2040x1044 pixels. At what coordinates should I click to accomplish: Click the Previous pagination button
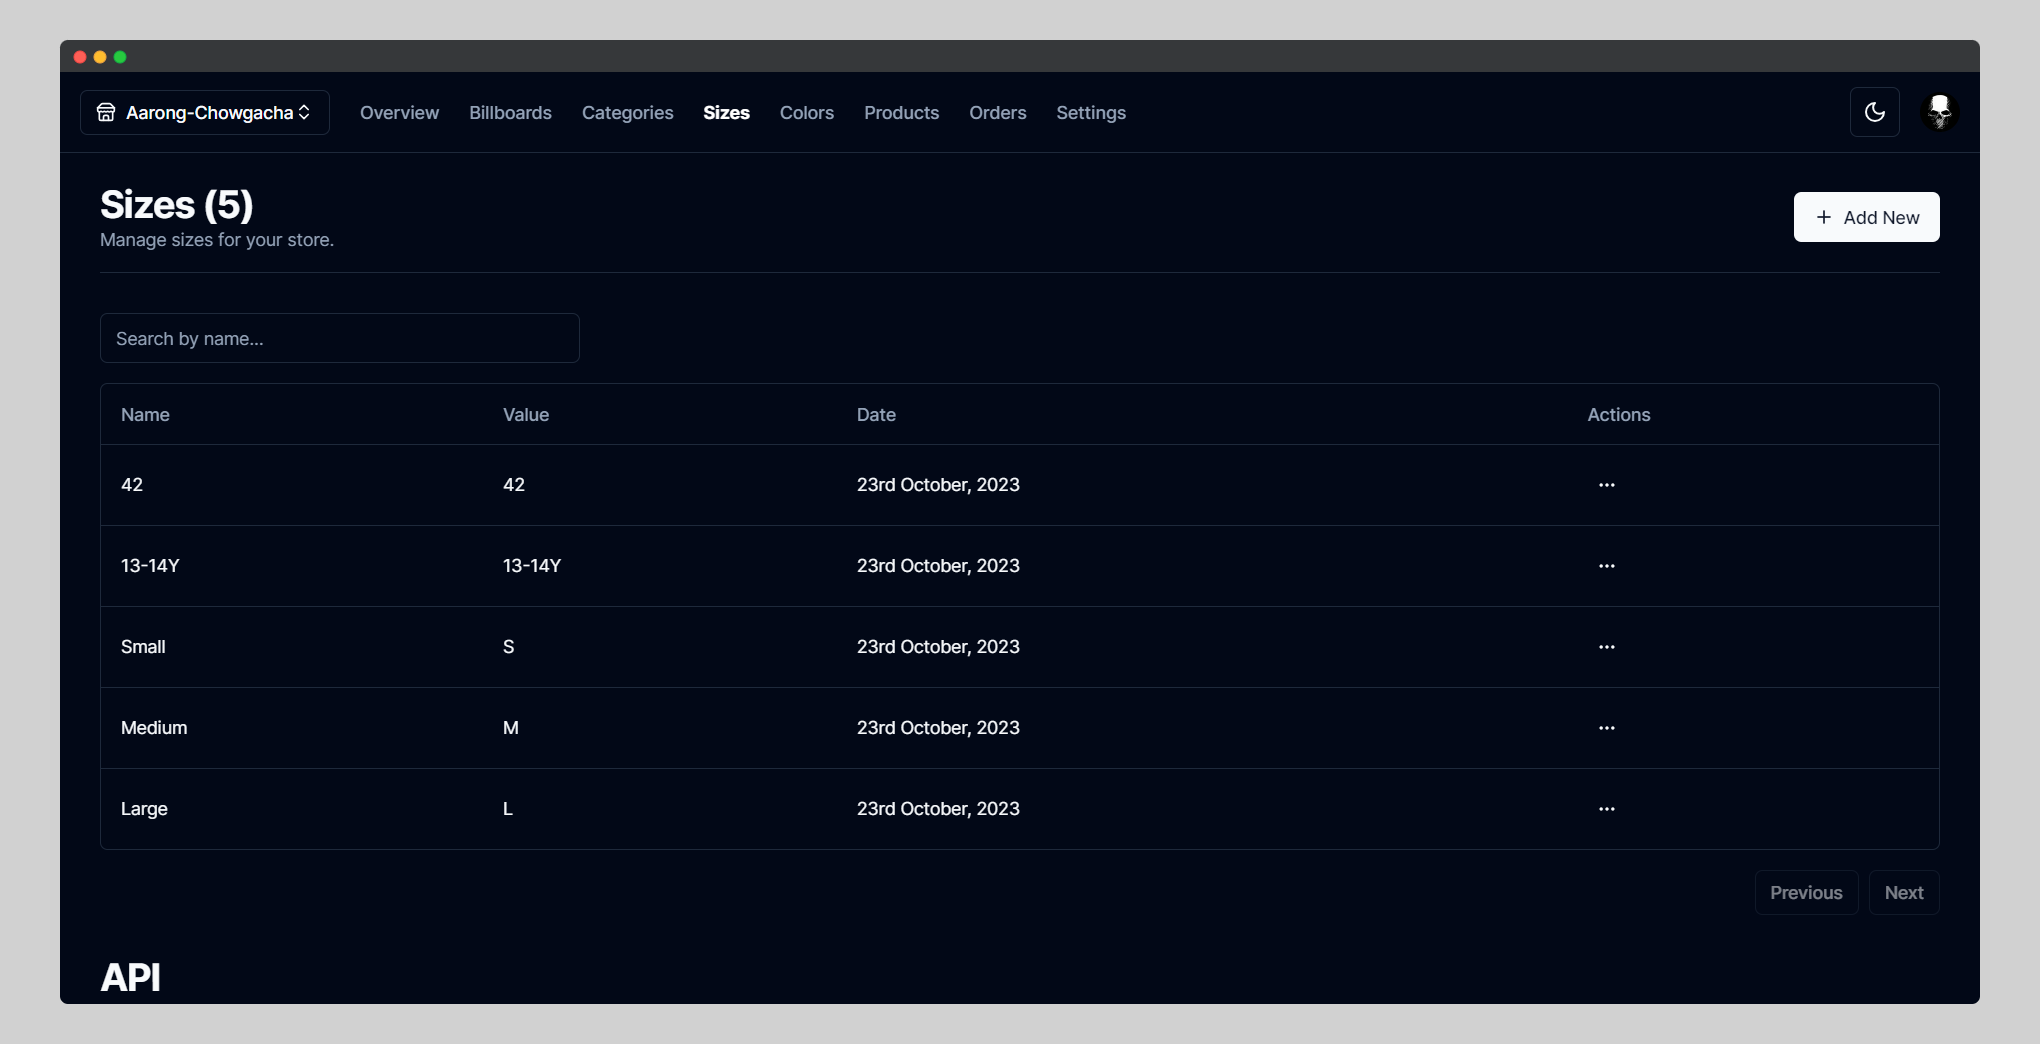coord(1806,893)
